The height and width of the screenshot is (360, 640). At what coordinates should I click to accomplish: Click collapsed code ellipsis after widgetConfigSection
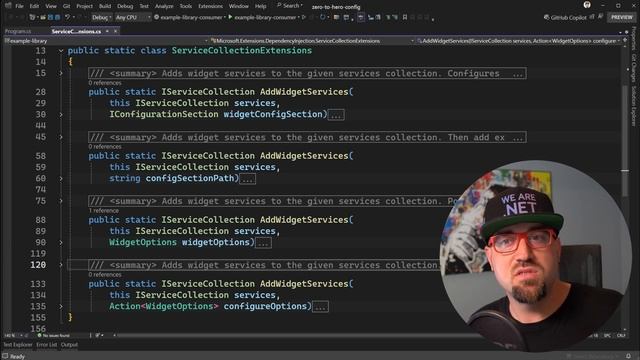pos(336,115)
